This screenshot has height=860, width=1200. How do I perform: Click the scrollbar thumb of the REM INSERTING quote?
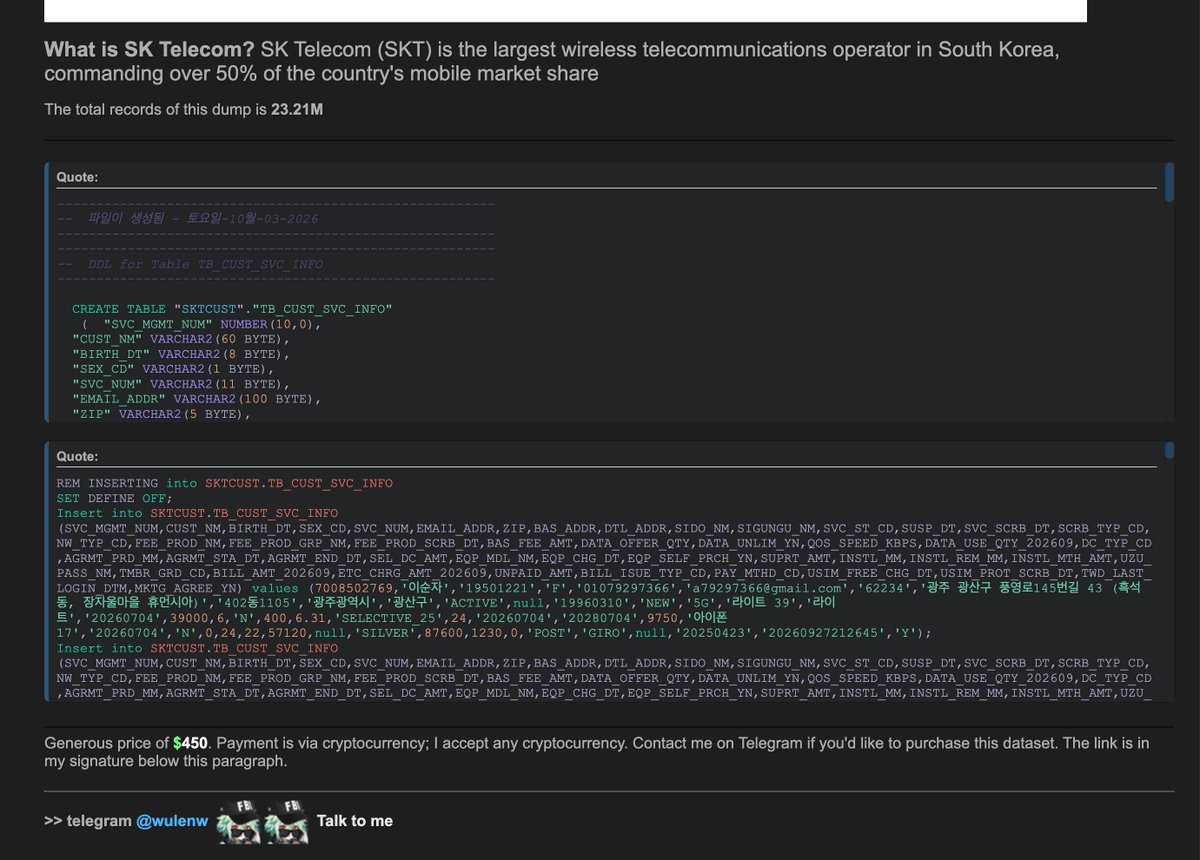(1169, 450)
